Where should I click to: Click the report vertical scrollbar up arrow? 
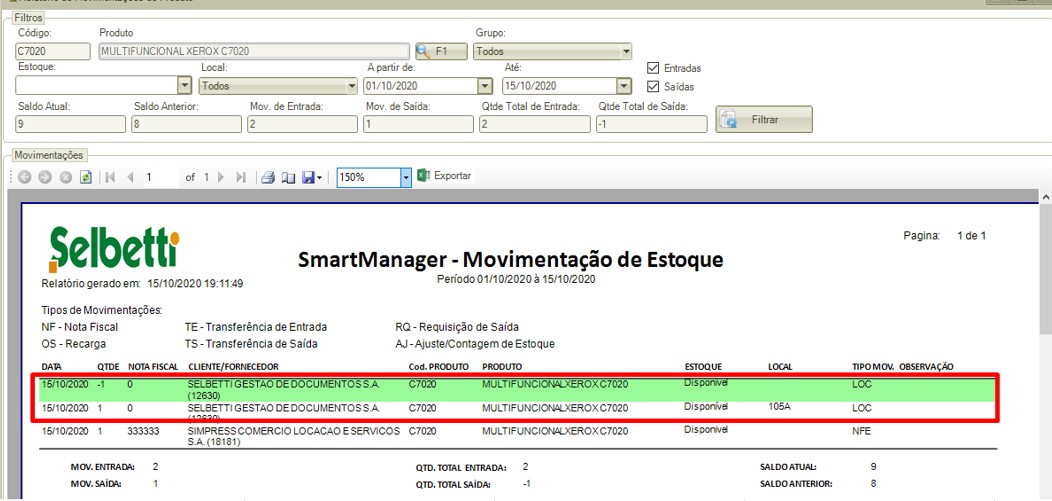(x=1045, y=196)
